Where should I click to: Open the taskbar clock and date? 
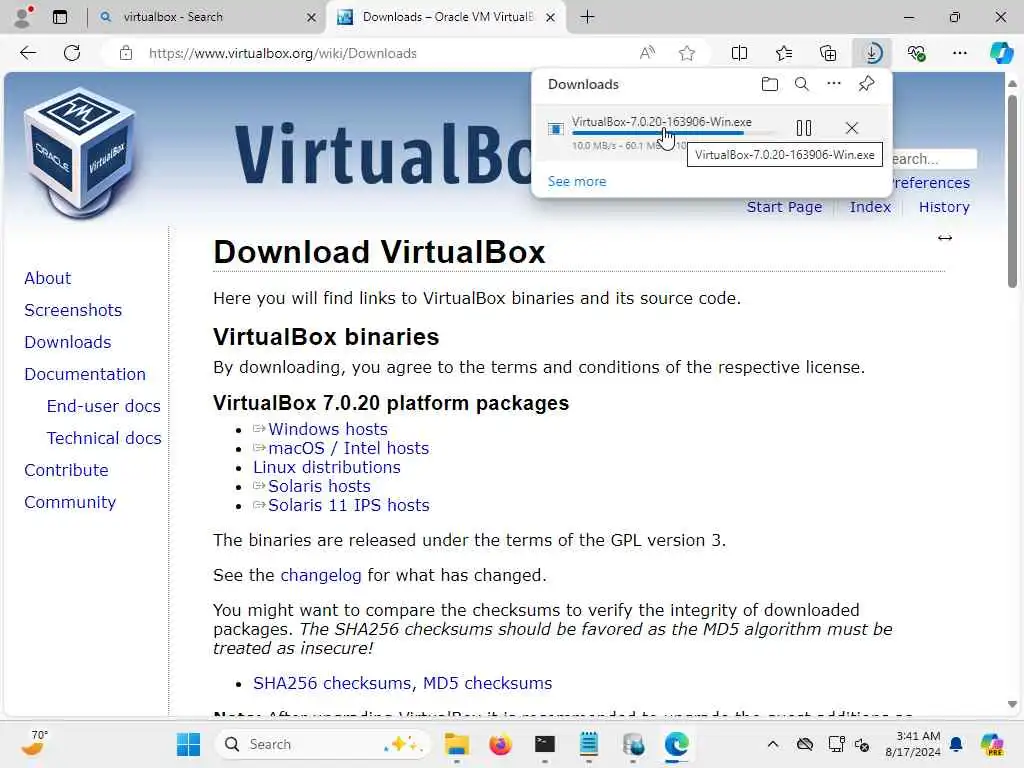(913, 744)
